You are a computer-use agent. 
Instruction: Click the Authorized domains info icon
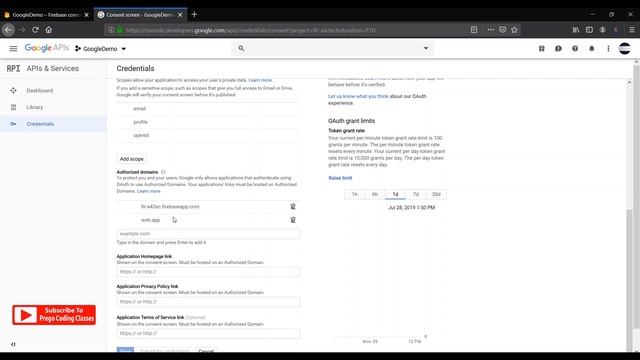pos(163,172)
